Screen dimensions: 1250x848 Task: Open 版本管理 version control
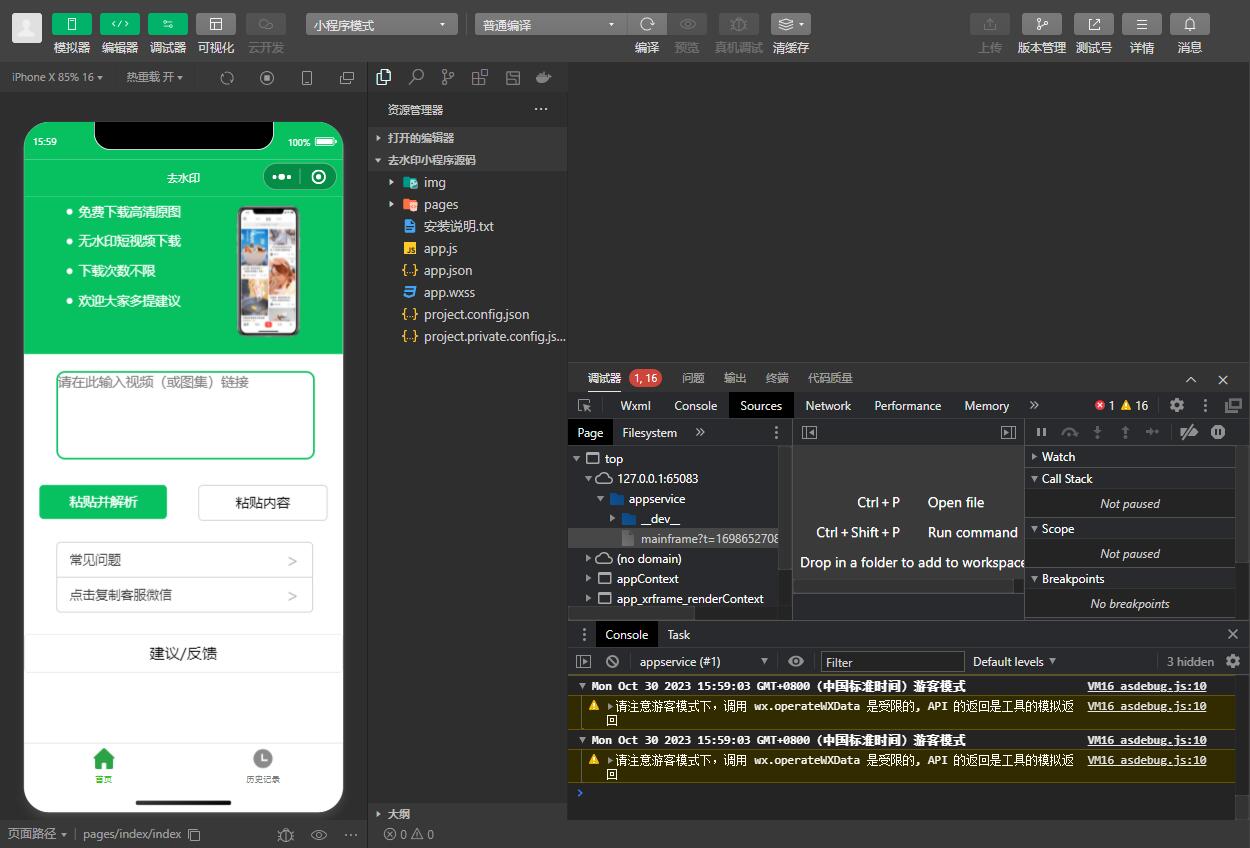pyautogui.click(x=1042, y=24)
